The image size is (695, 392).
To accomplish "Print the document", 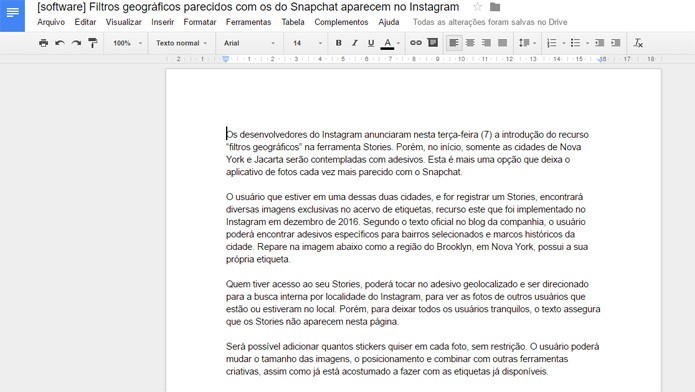I will (x=43, y=43).
